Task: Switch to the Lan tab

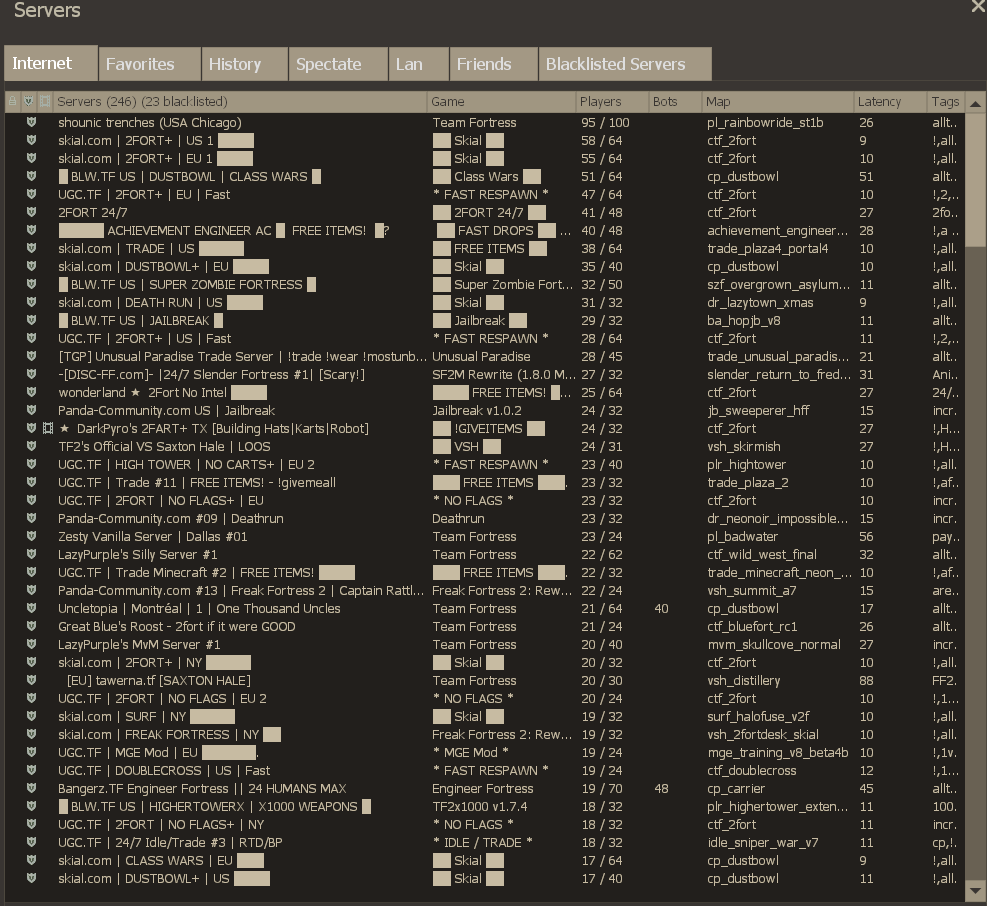Action: pos(418,64)
